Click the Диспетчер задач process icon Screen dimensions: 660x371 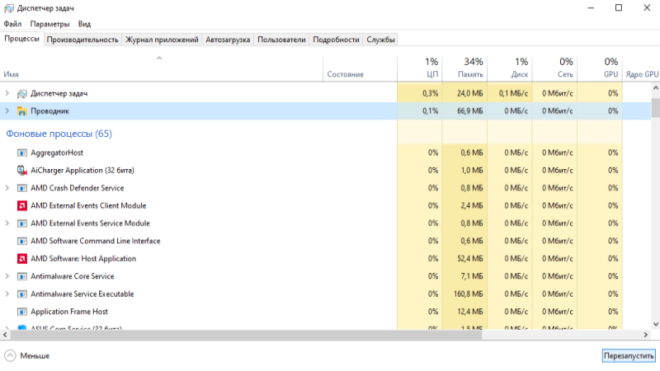(x=22, y=93)
